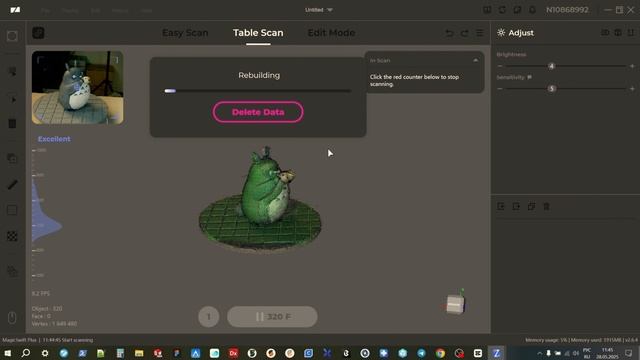640x360 pixels.
Task: Click the first Adjust panel header icon
Action: tap(605, 33)
